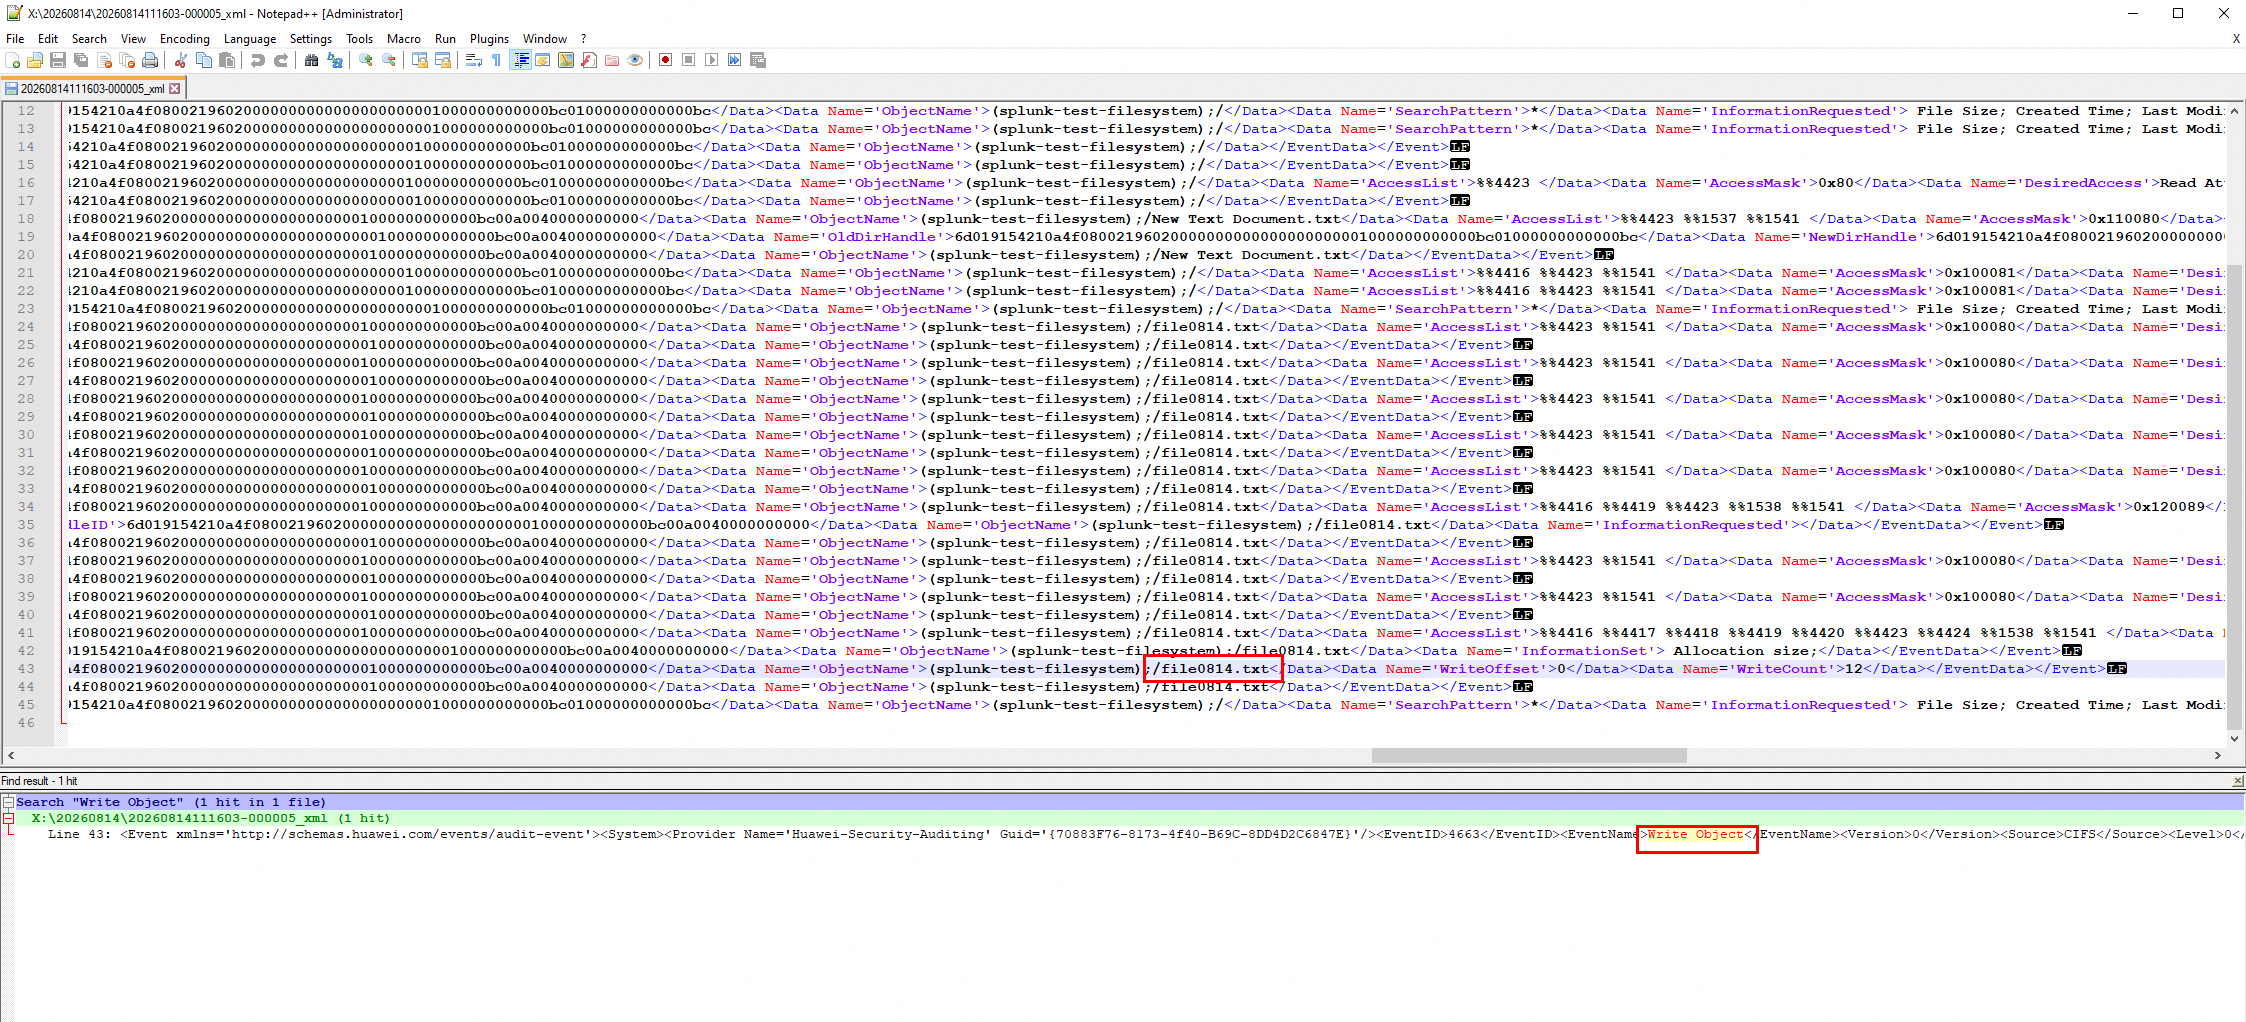The height and width of the screenshot is (1022, 2246).
Task: Open the question mark help menu
Action: pyautogui.click(x=583, y=39)
